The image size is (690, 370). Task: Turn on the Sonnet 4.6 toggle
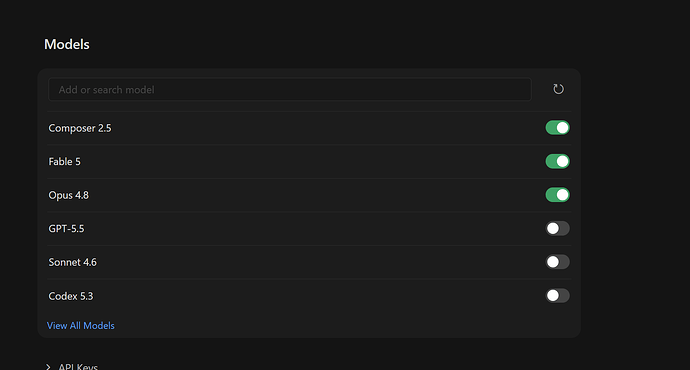click(558, 262)
